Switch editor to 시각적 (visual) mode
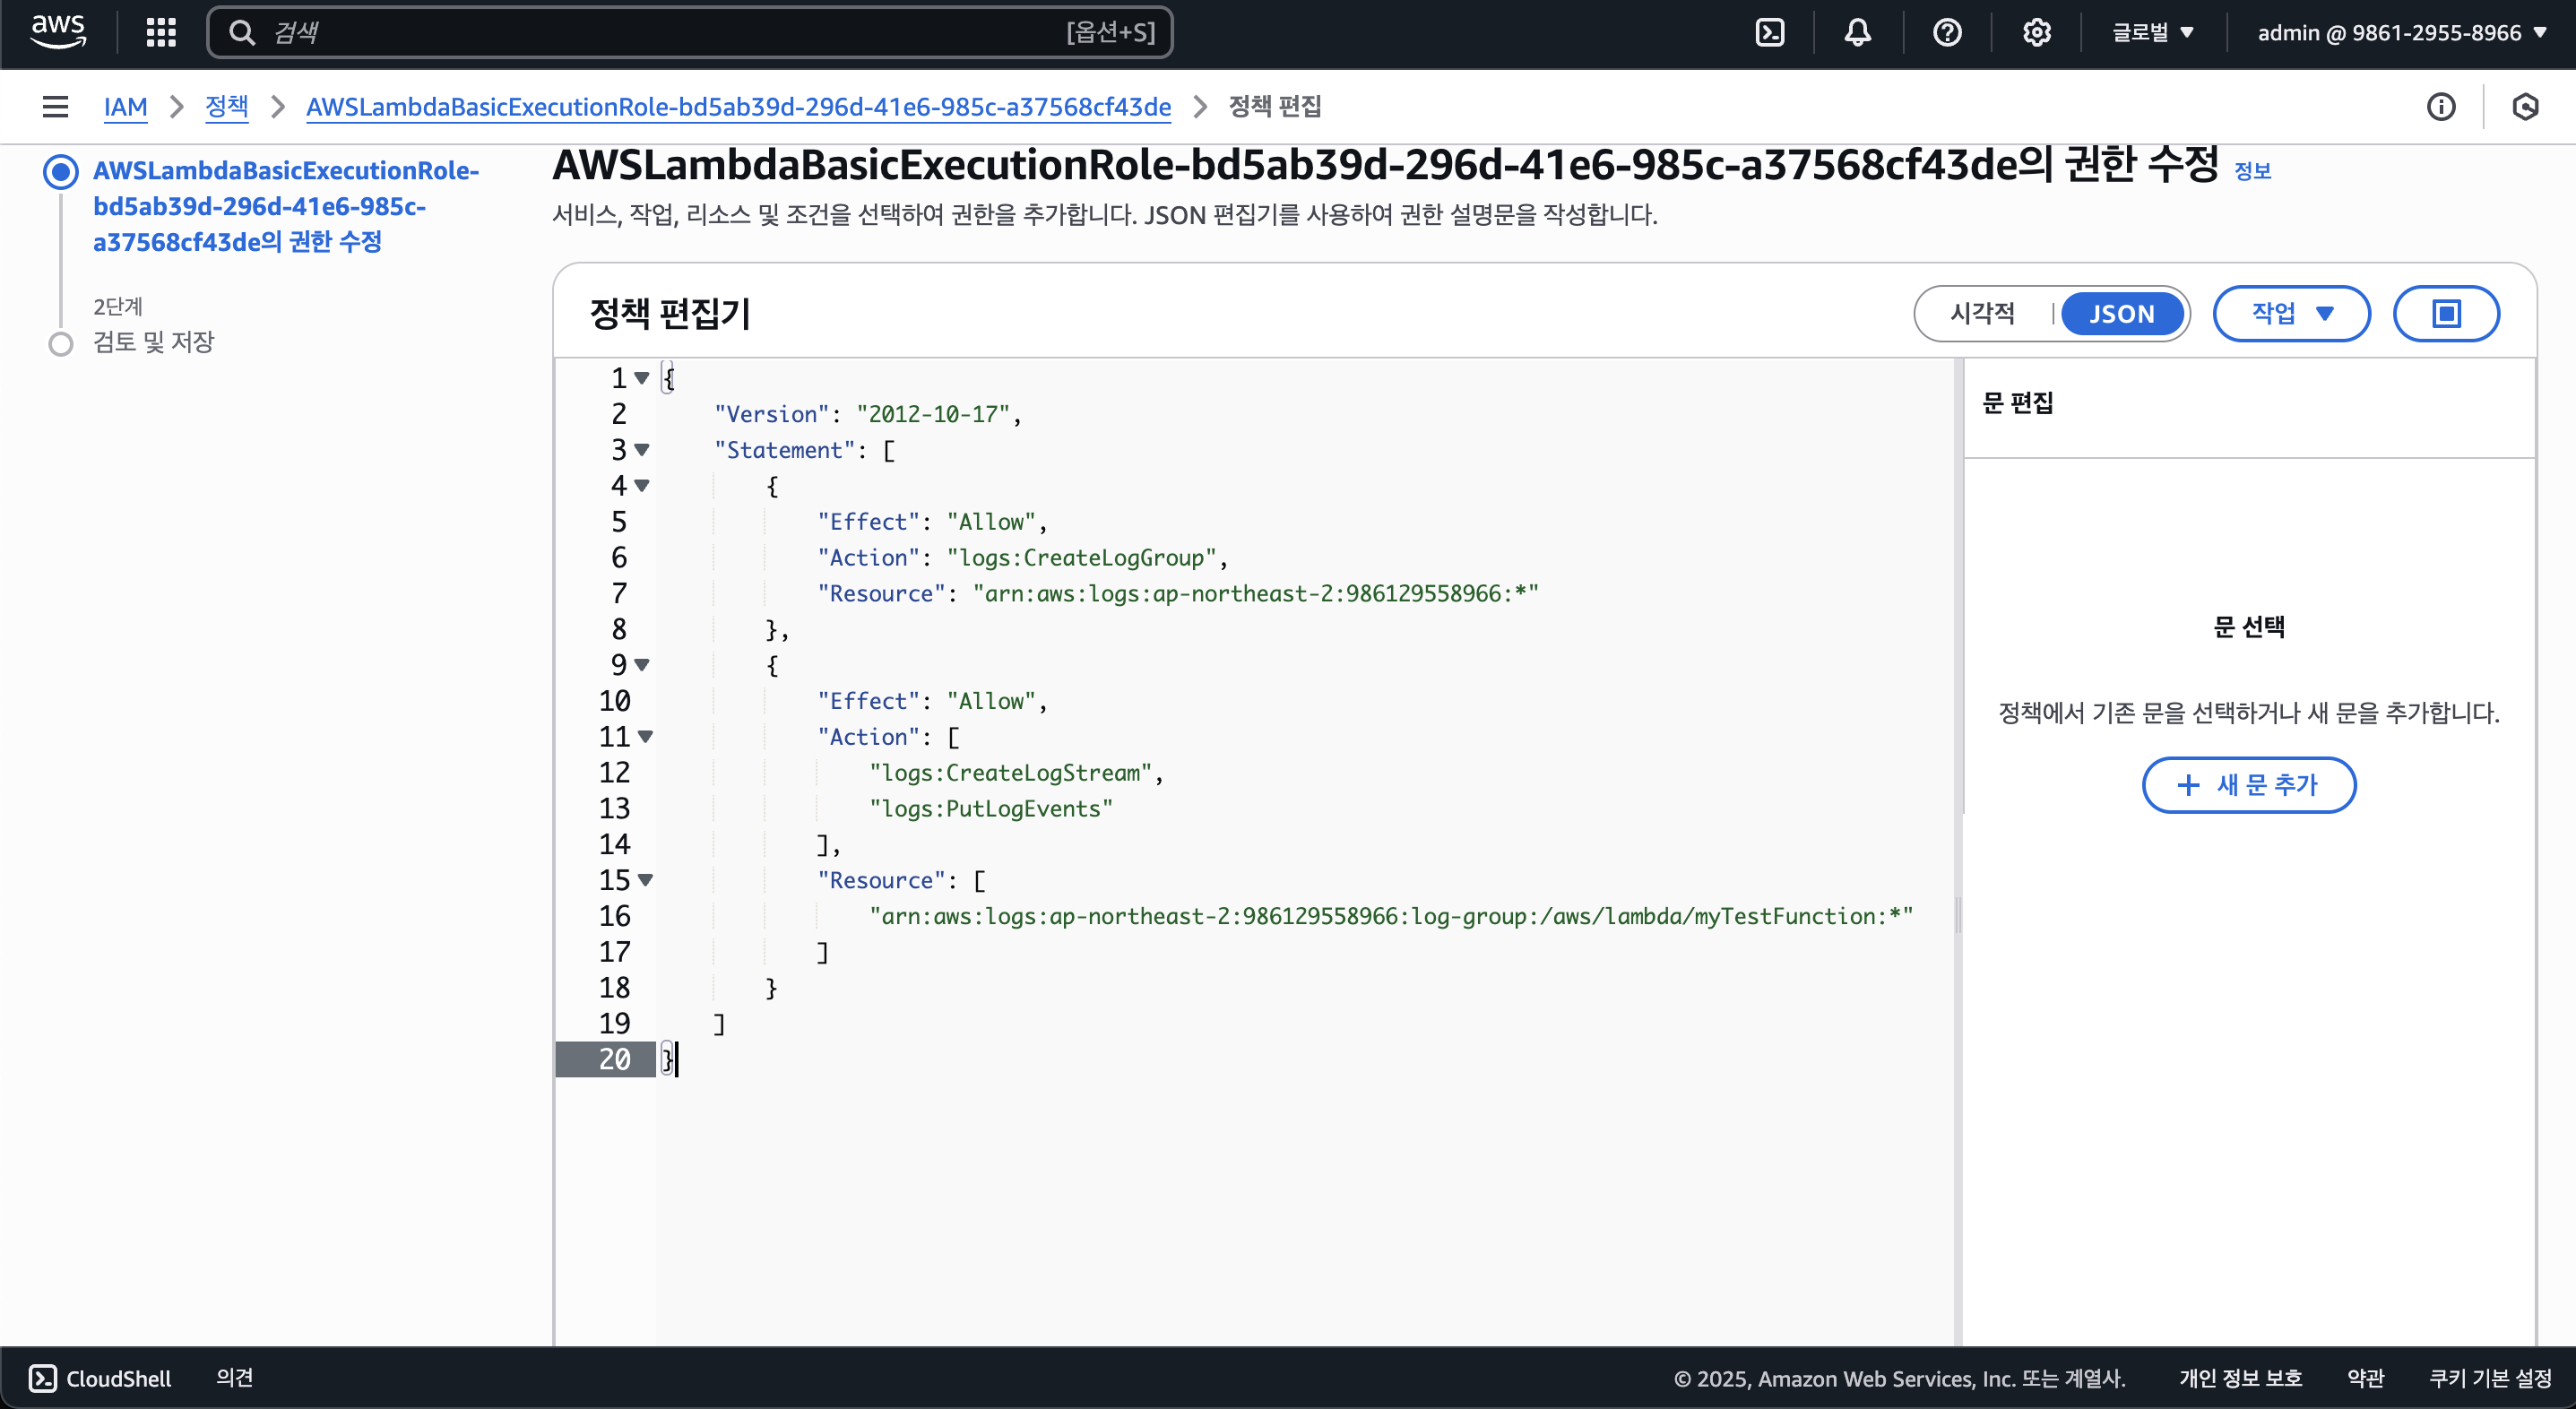 1981,314
